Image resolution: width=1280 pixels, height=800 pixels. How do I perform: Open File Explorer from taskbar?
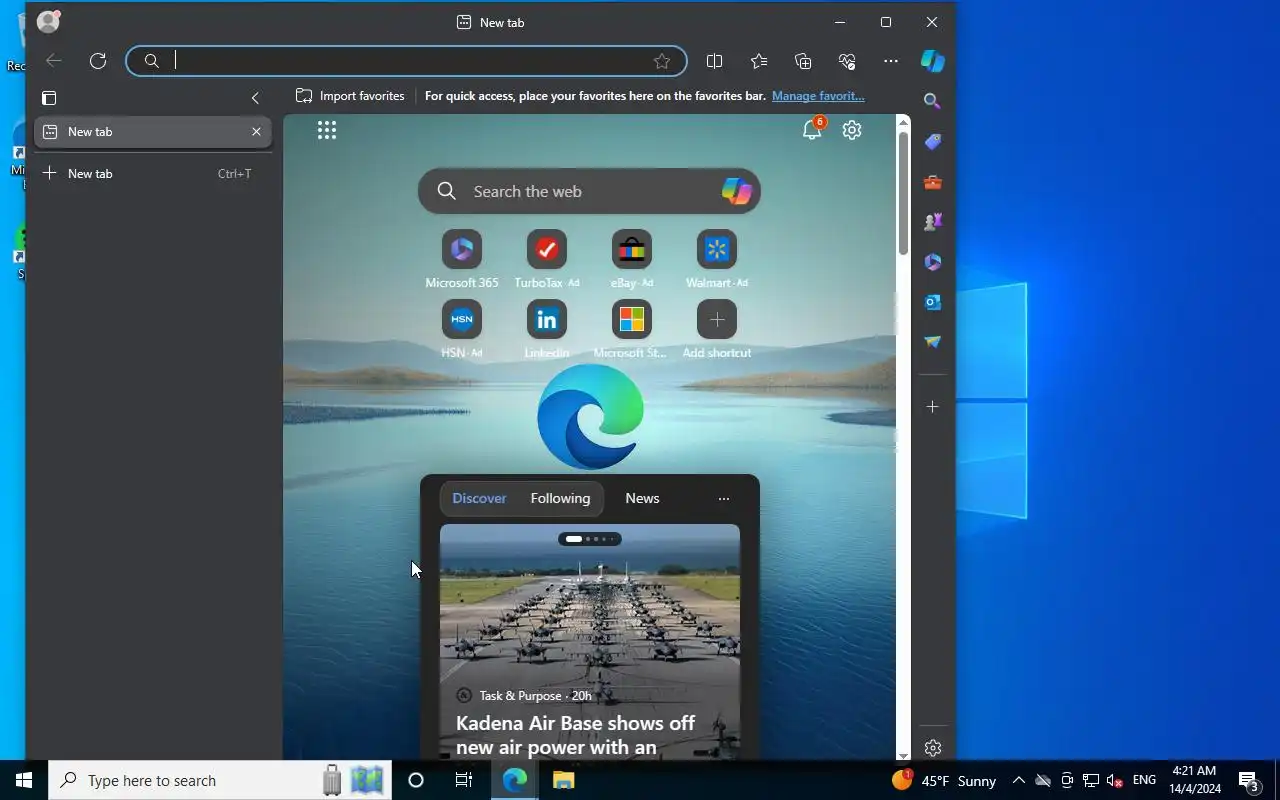[564, 780]
